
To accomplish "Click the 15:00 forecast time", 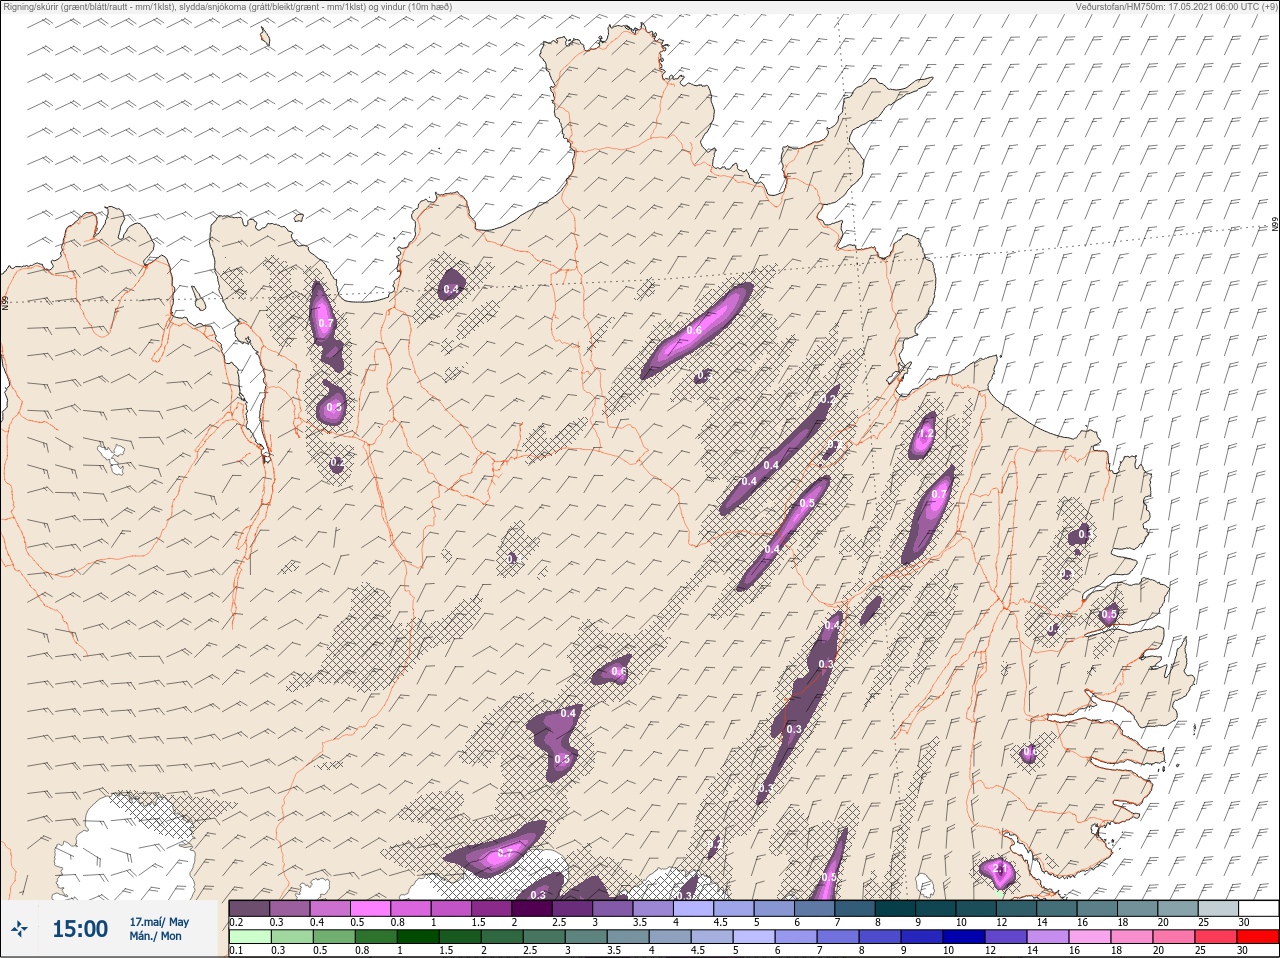I will click(80, 930).
